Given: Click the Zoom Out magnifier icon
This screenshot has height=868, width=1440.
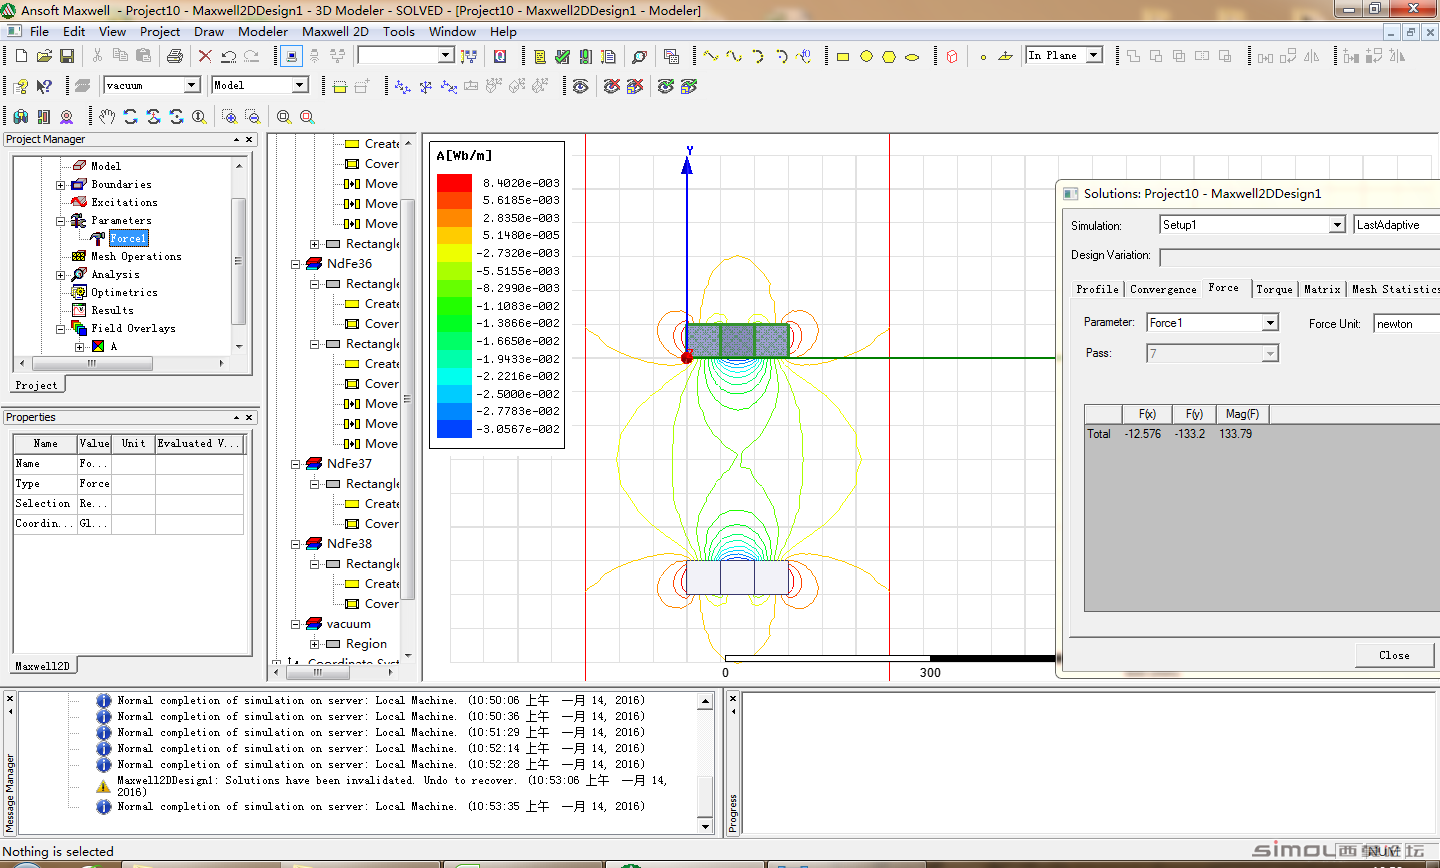Looking at the screenshot, I should (252, 117).
